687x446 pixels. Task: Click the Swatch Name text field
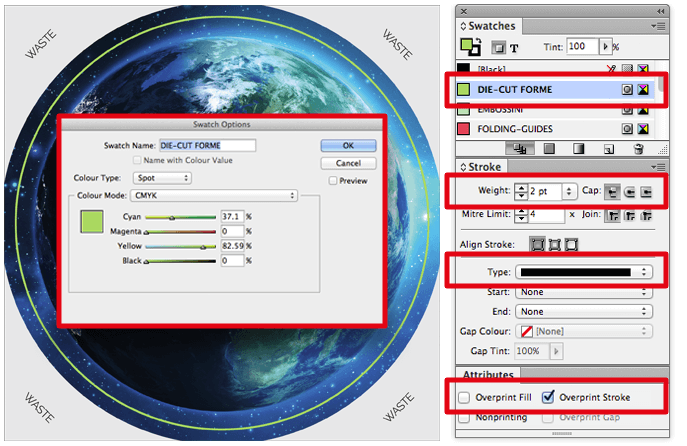[x=208, y=145]
